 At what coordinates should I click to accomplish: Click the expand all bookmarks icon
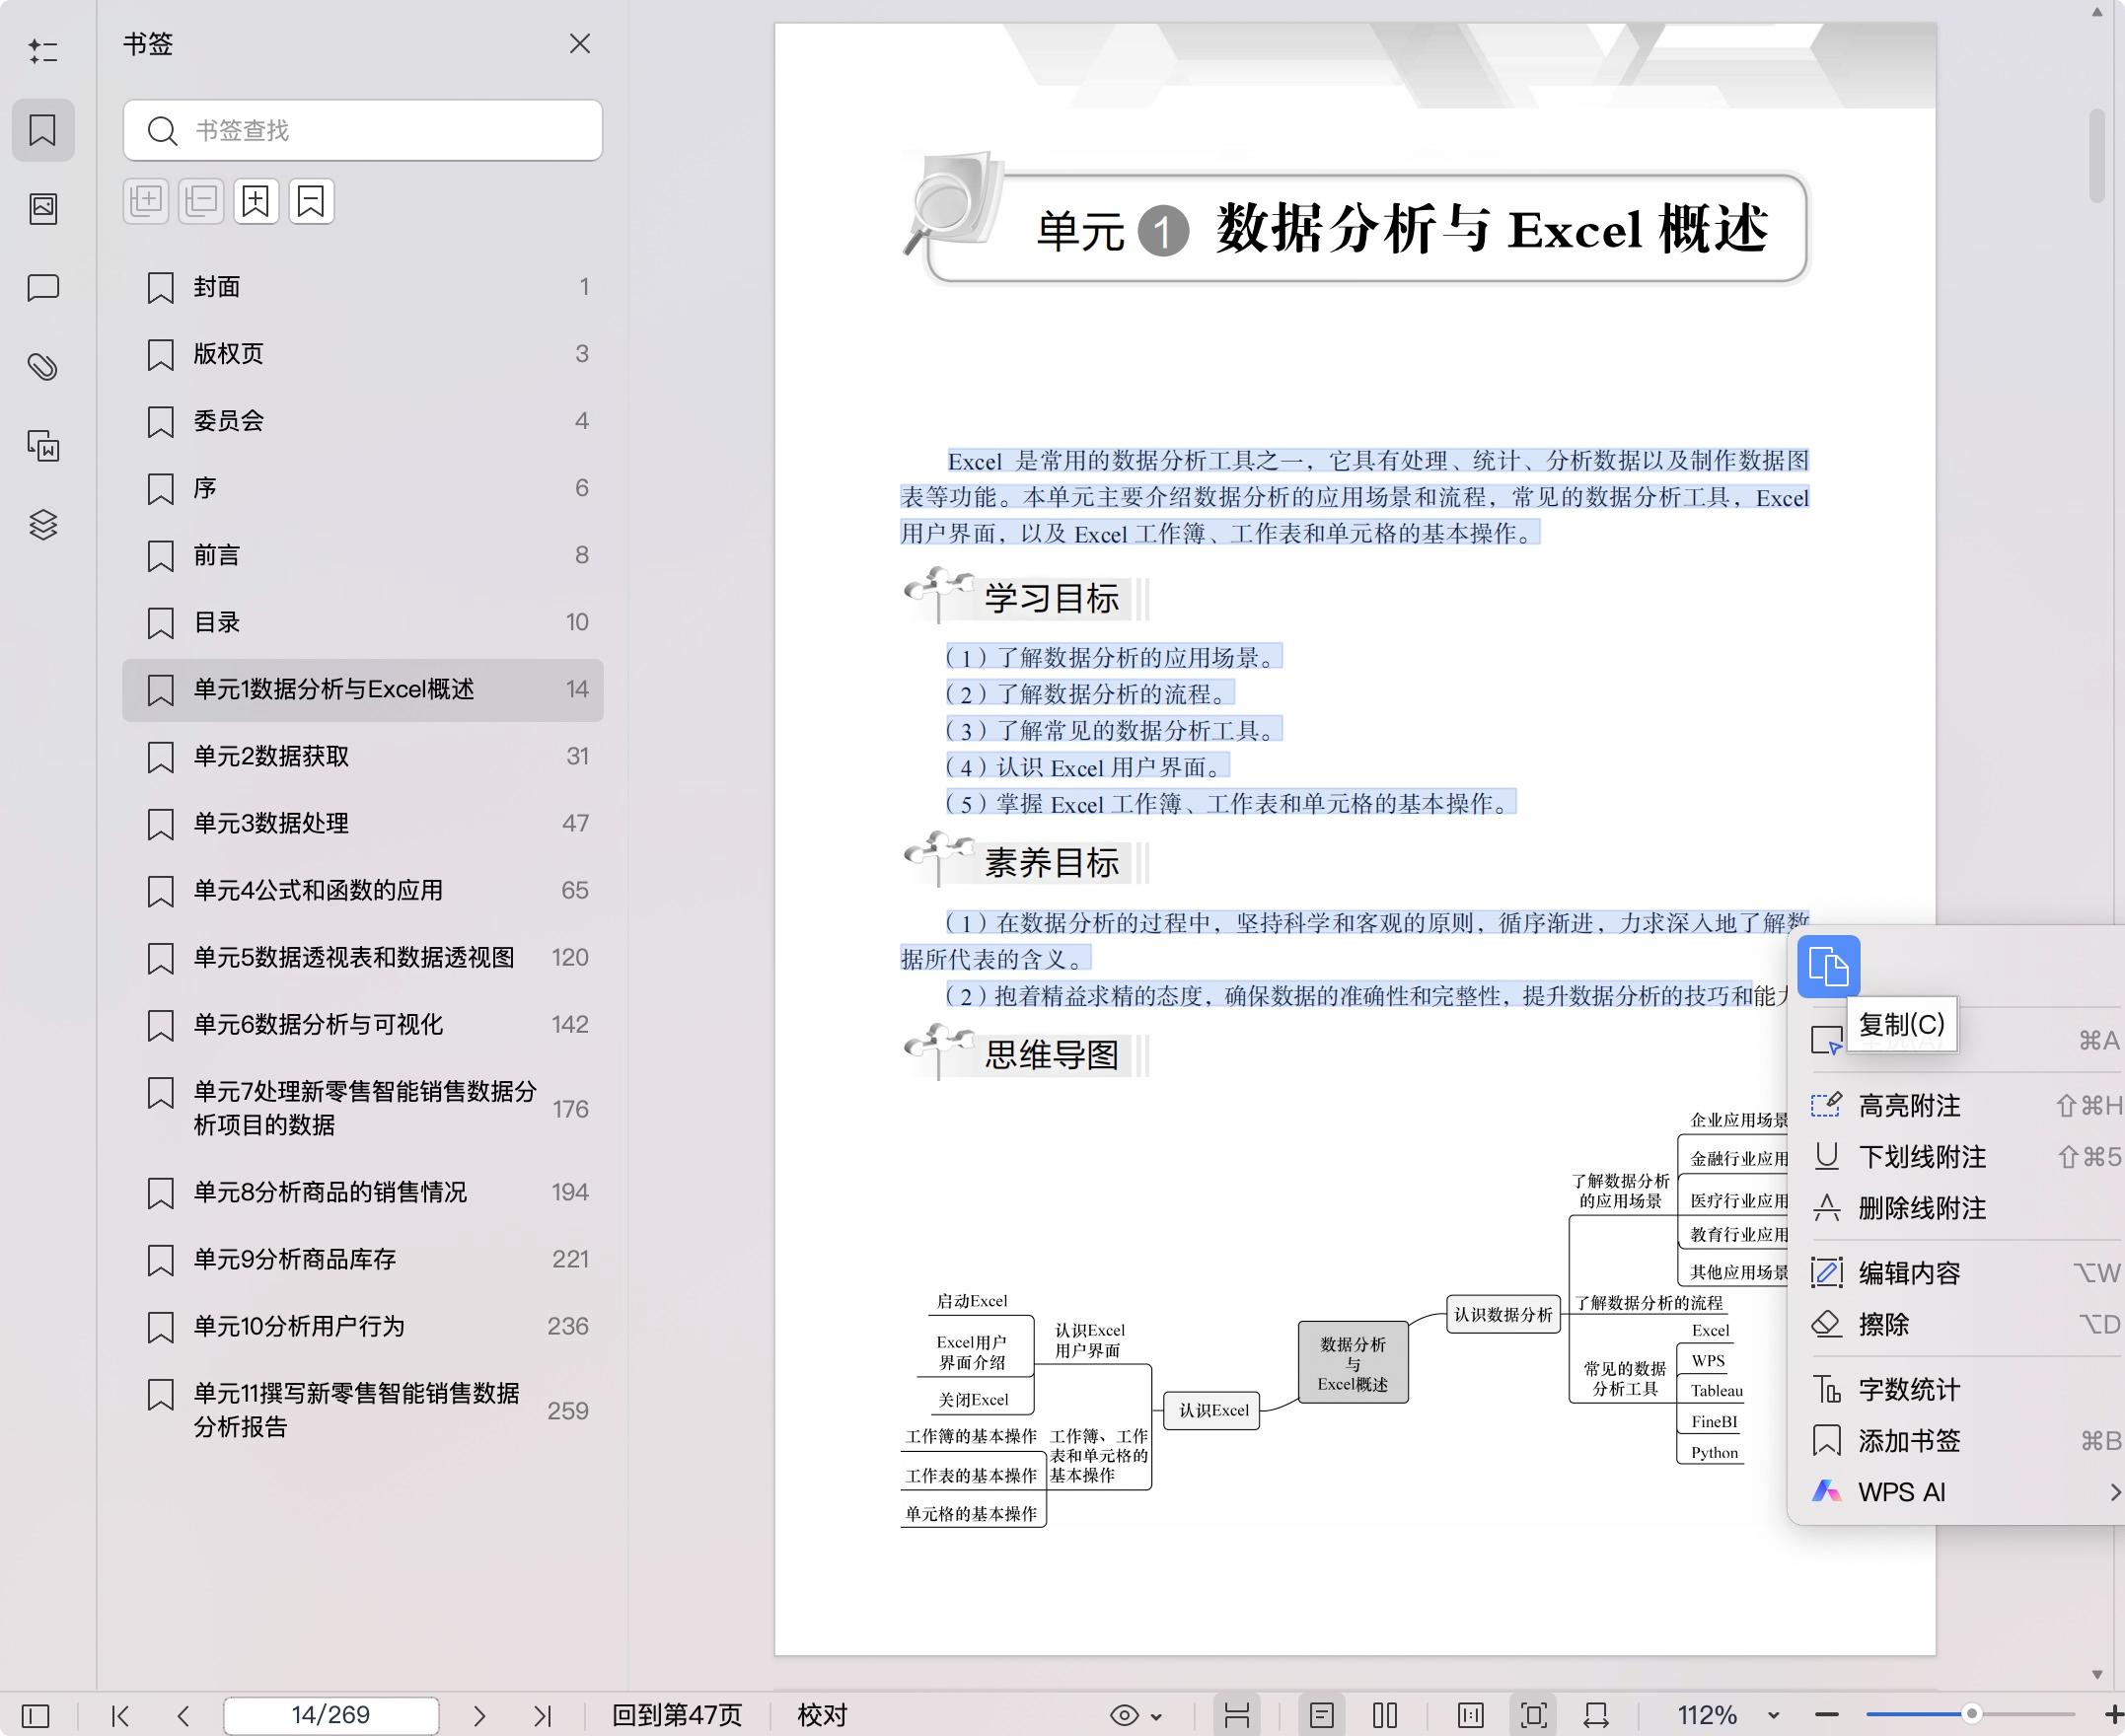[x=146, y=201]
